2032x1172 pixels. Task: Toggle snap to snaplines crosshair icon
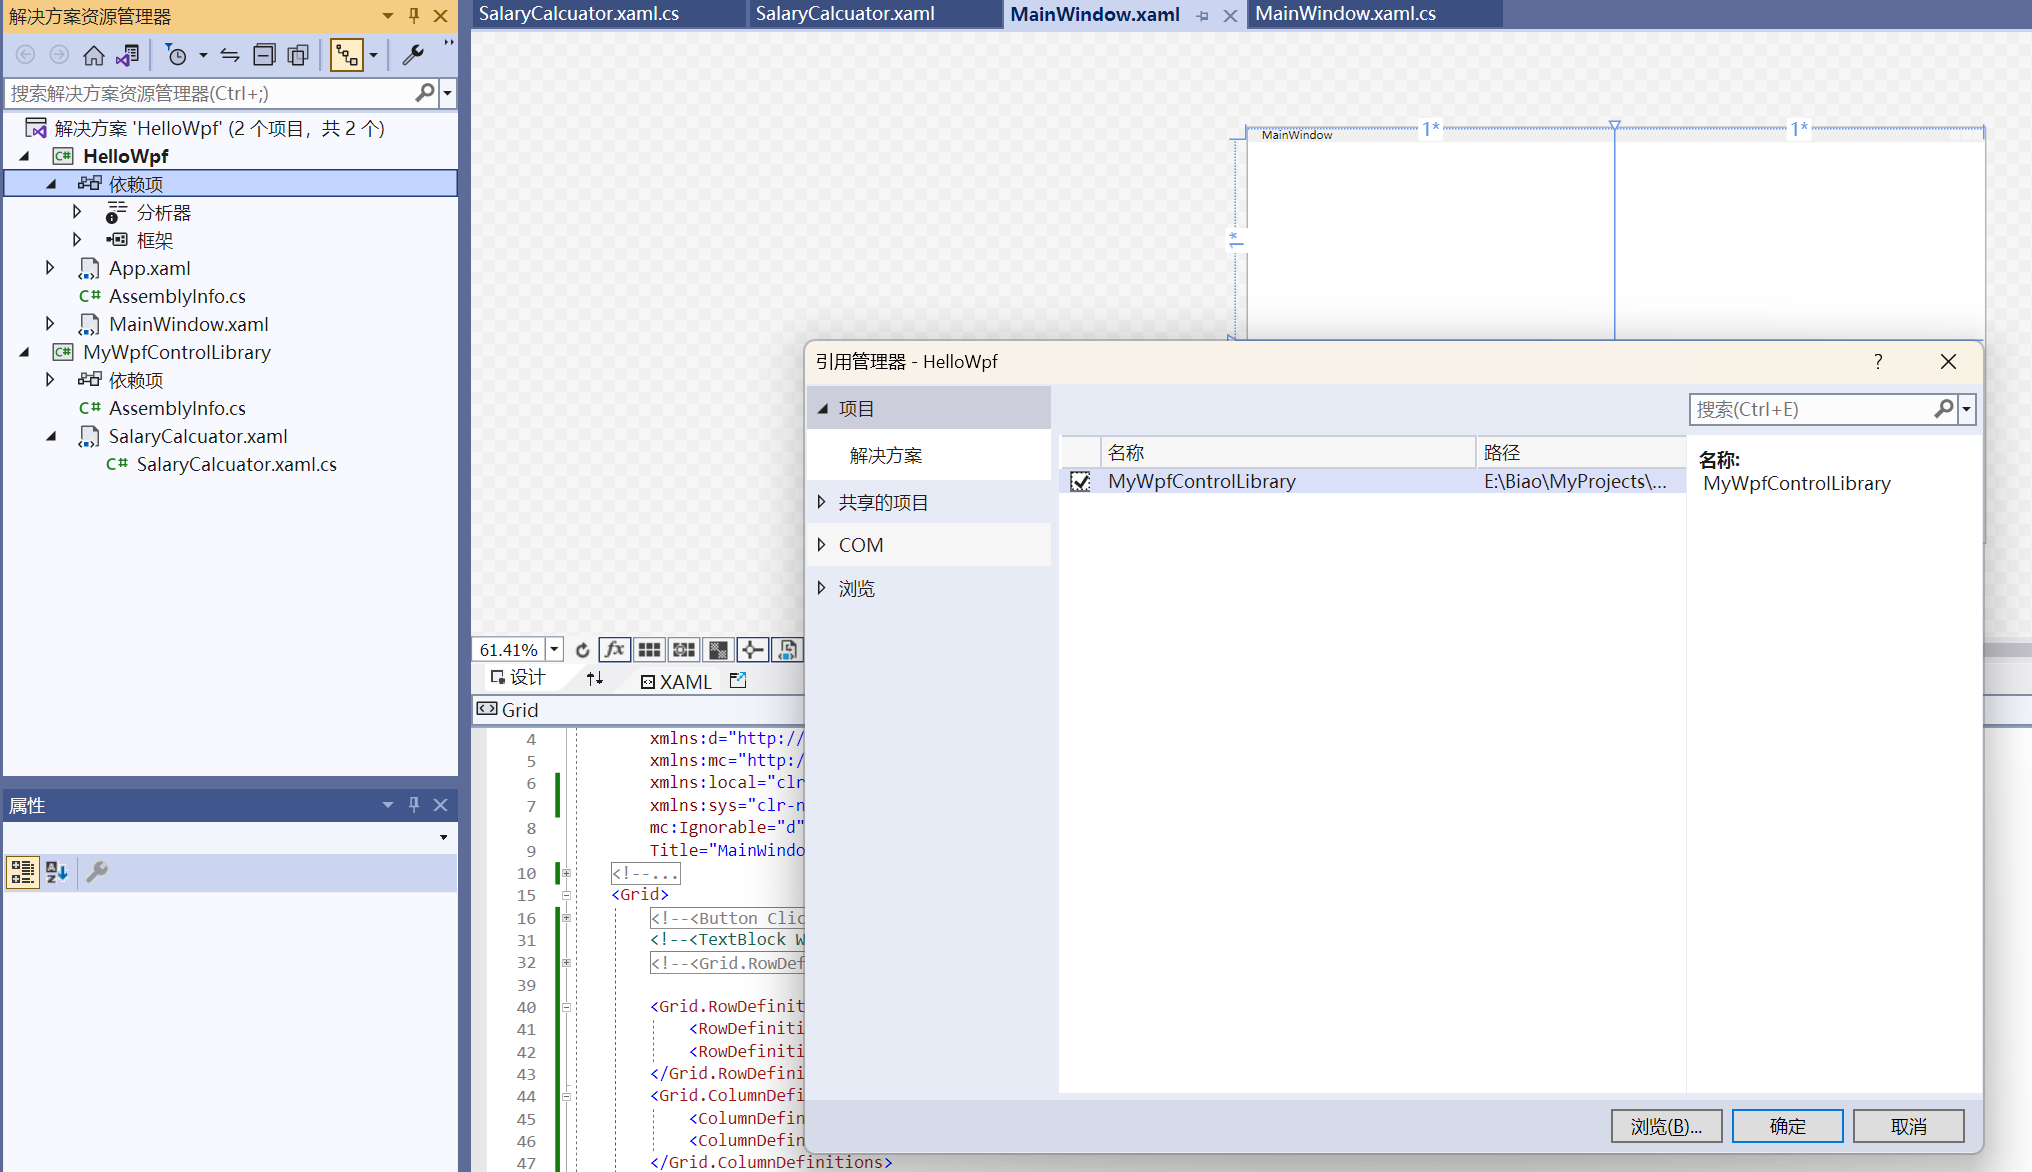[x=752, y=650]
